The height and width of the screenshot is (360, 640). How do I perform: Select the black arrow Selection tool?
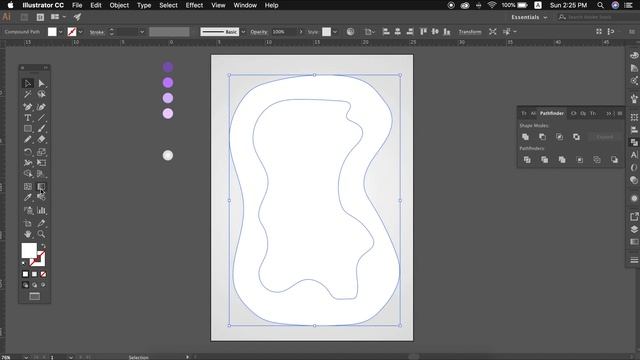pyautogui.click(x=28, y=84)
